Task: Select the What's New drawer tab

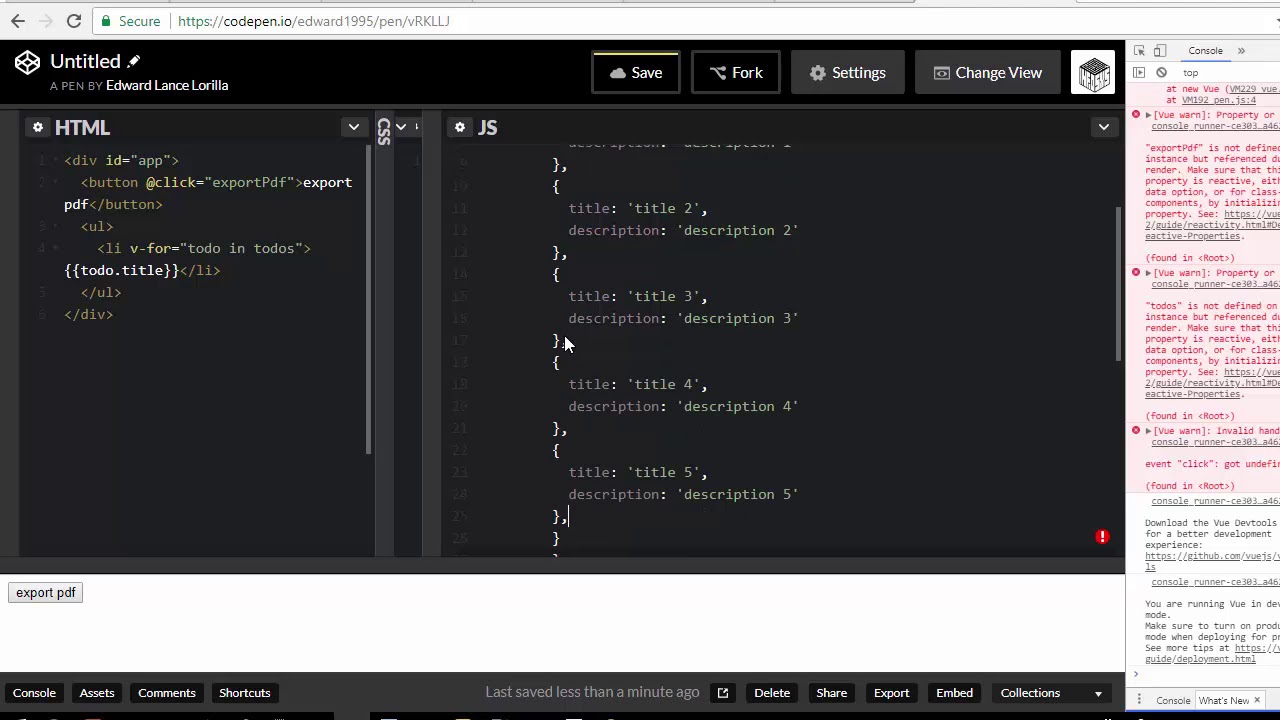Action: point(1223,701)
